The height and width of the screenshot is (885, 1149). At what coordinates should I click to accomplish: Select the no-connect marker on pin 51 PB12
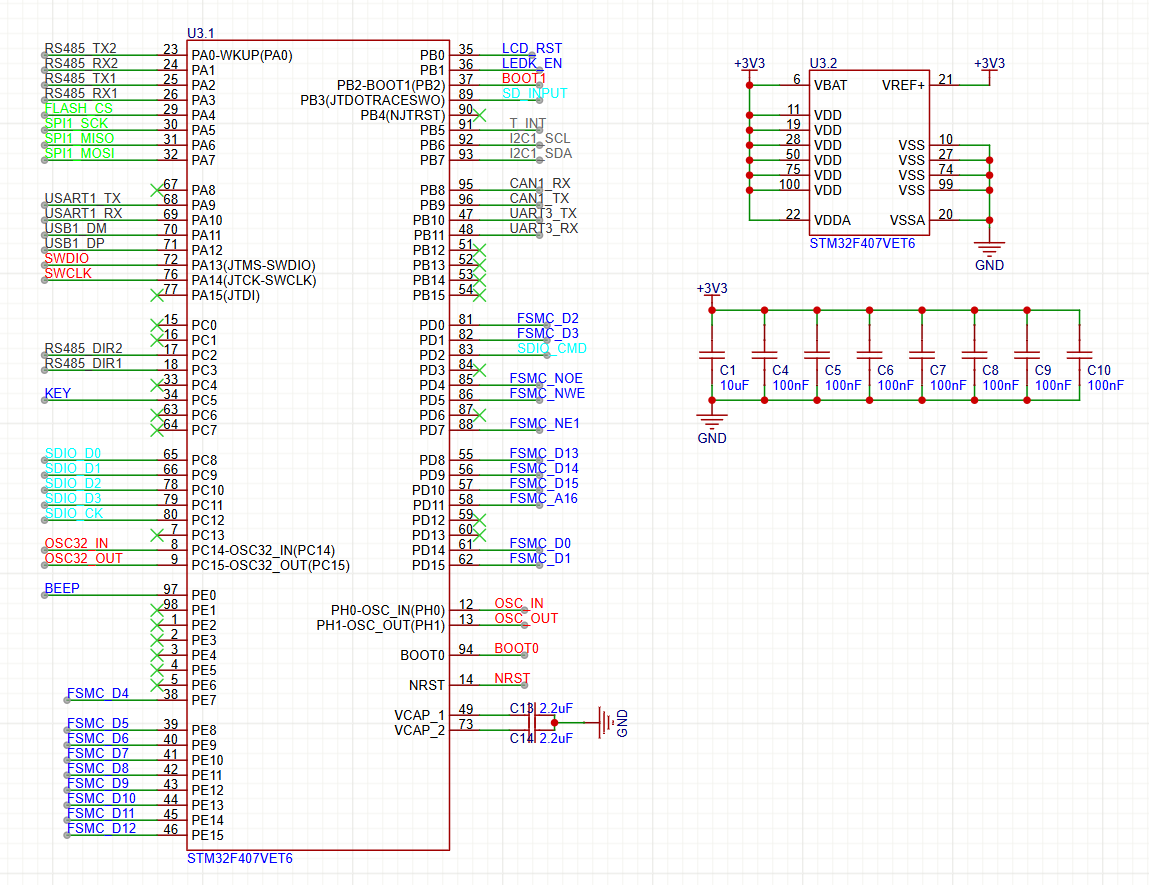(x=480, y=251)
